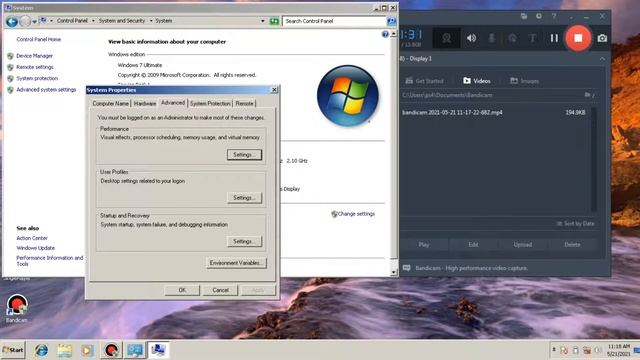Click the Bandicam Upload button

click(522, 244)
